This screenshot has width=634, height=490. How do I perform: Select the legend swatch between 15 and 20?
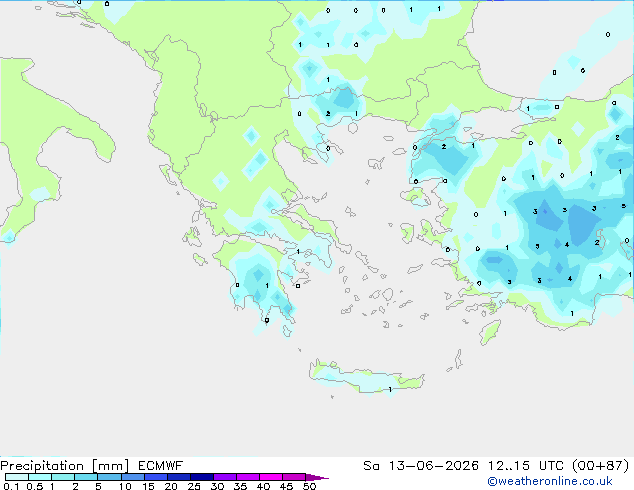[155, 477]
